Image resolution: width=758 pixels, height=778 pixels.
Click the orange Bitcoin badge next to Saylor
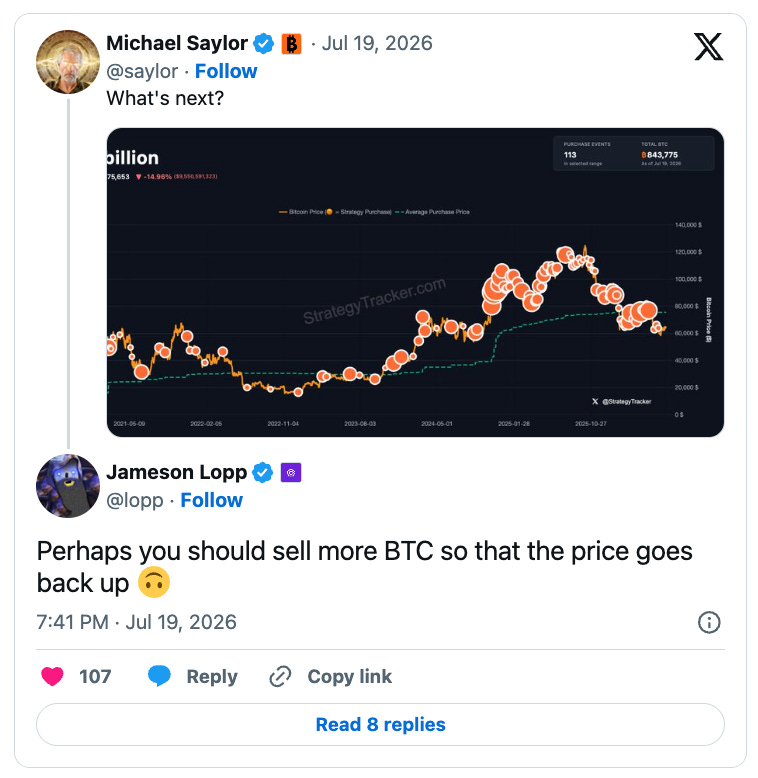[x=292, y=44]
